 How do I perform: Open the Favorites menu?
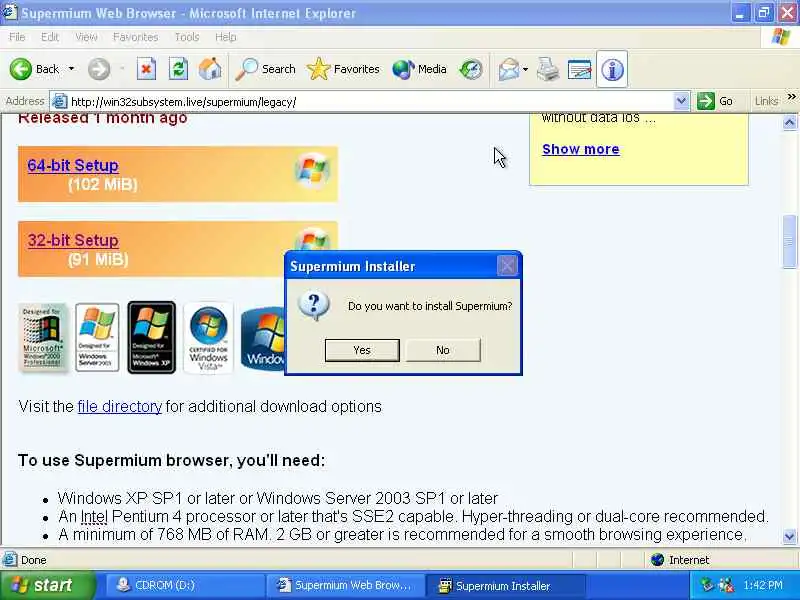point(135,37)
